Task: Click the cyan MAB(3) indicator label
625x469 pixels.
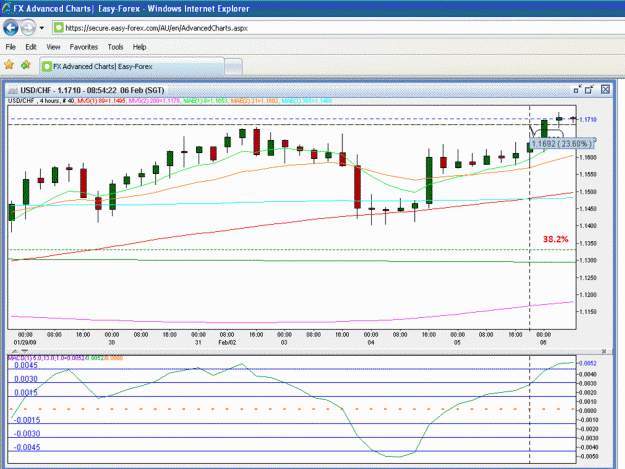Action: point(307,101)
